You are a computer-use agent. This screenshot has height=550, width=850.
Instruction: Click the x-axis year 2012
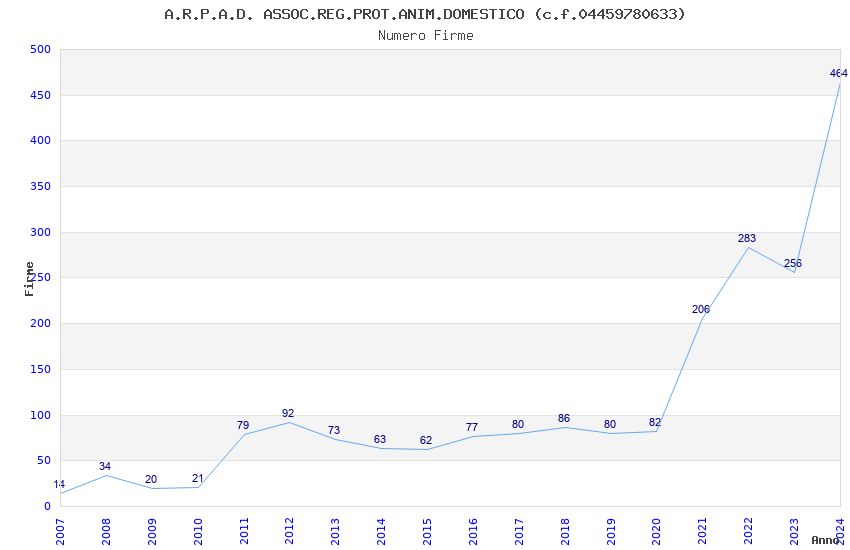[289, 531]
